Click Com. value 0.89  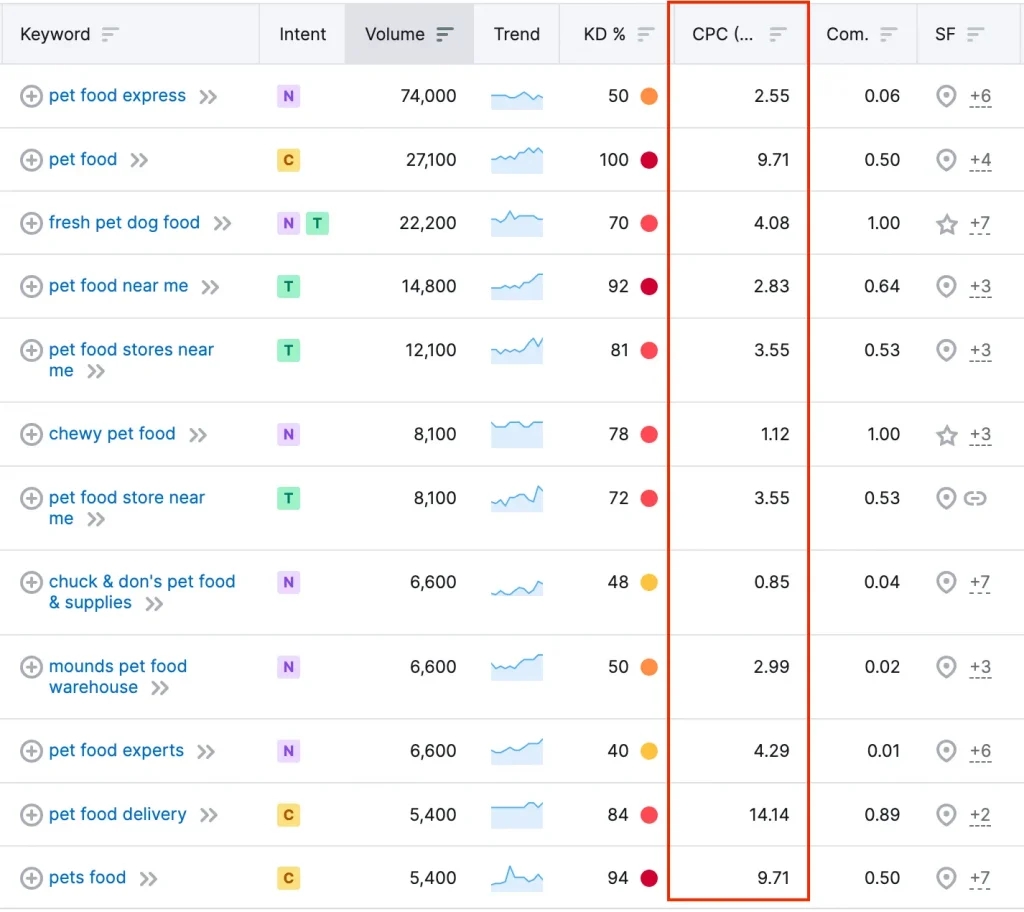[x=882, y=815]
